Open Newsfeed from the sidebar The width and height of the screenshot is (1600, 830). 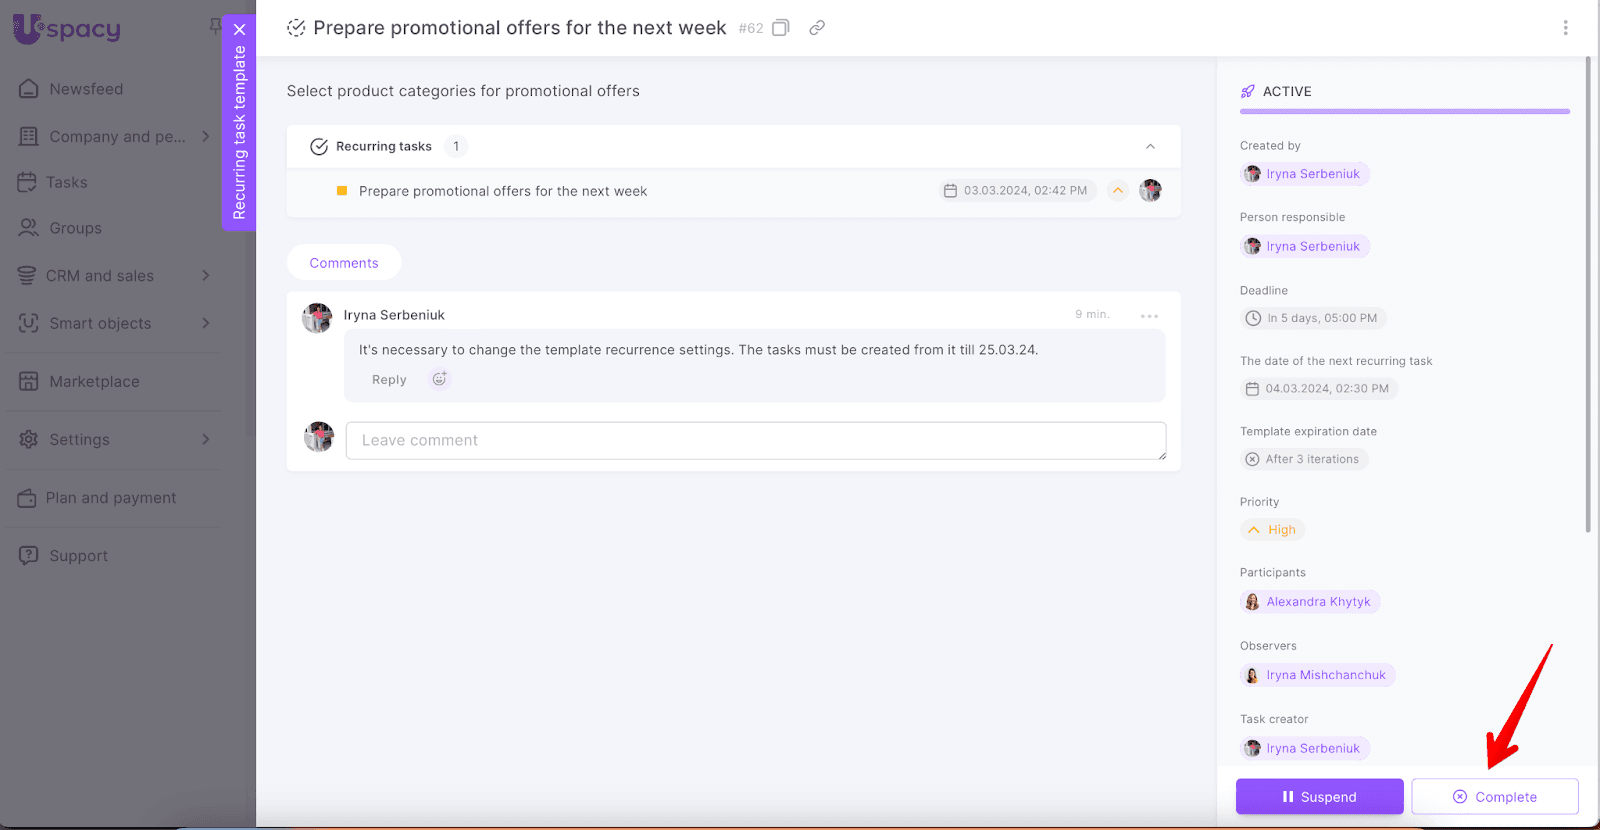86,89
